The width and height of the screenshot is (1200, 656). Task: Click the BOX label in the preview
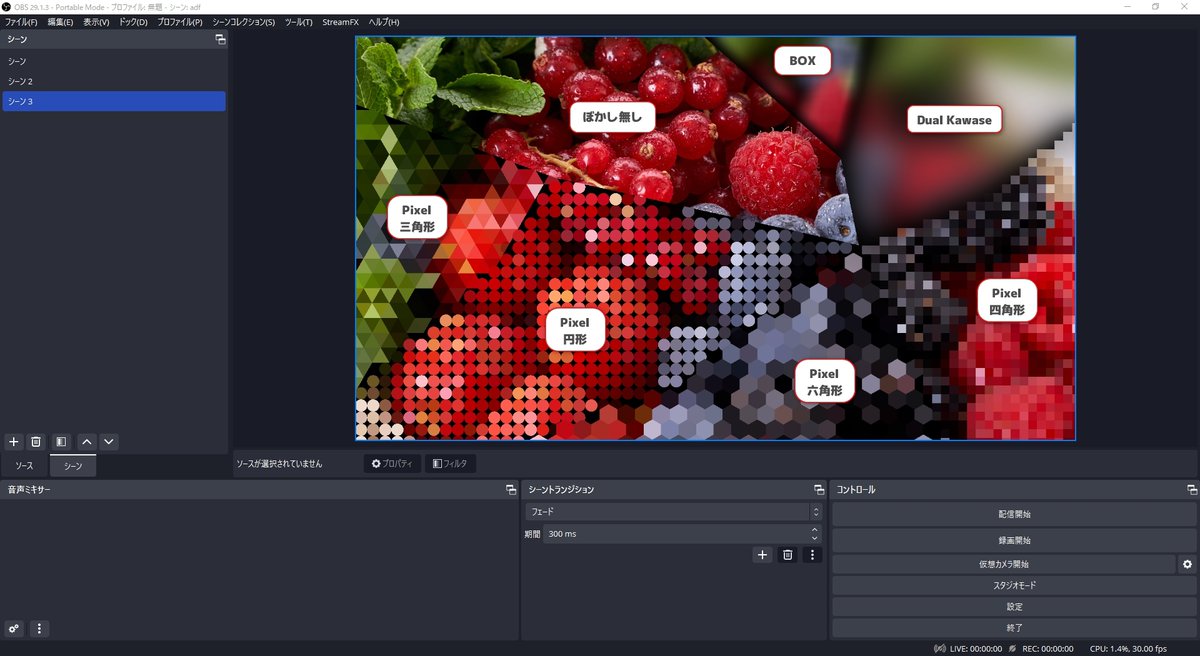(x=803, y=61)
